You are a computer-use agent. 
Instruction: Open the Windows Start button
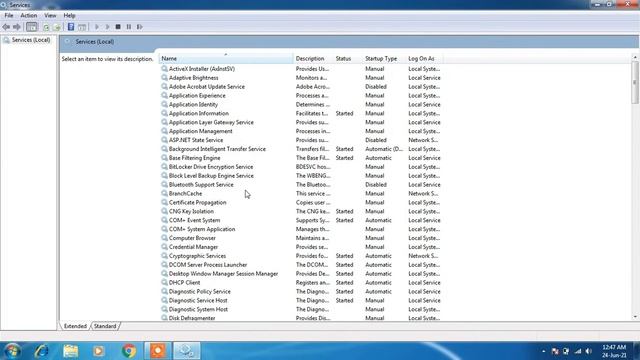click(x=12, y=351)
